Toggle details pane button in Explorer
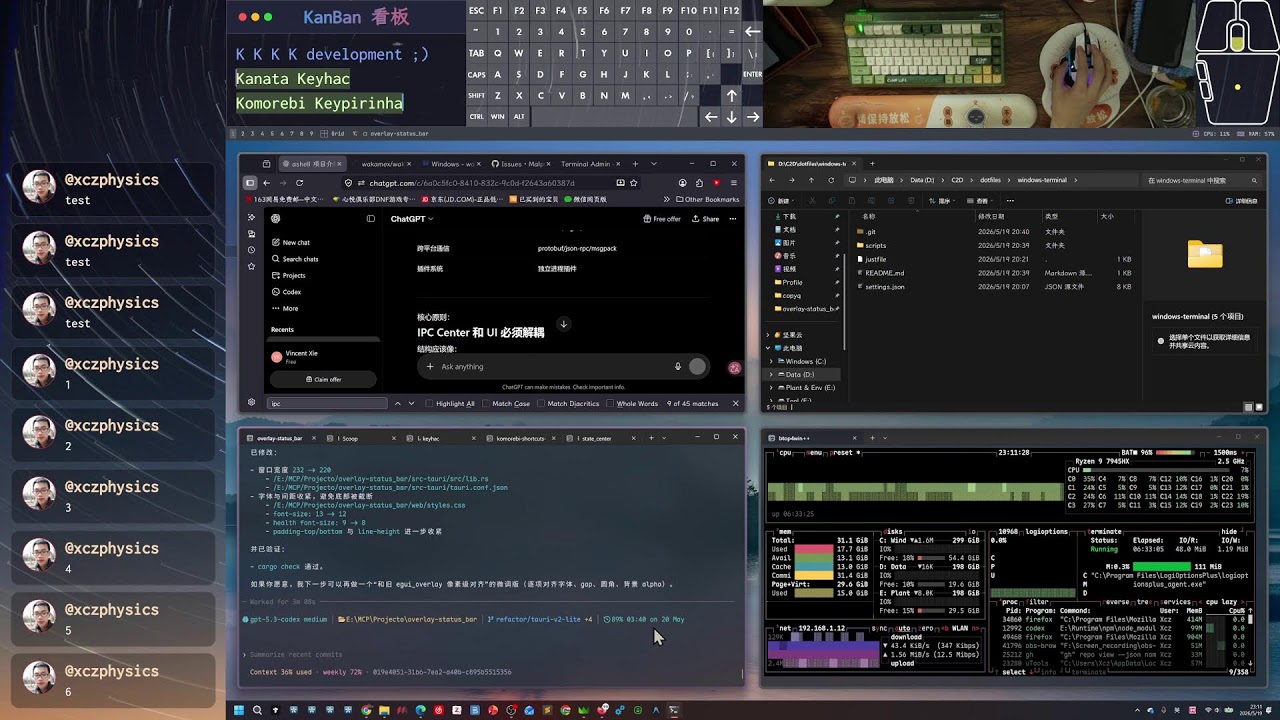 [x=1243, y=200]
